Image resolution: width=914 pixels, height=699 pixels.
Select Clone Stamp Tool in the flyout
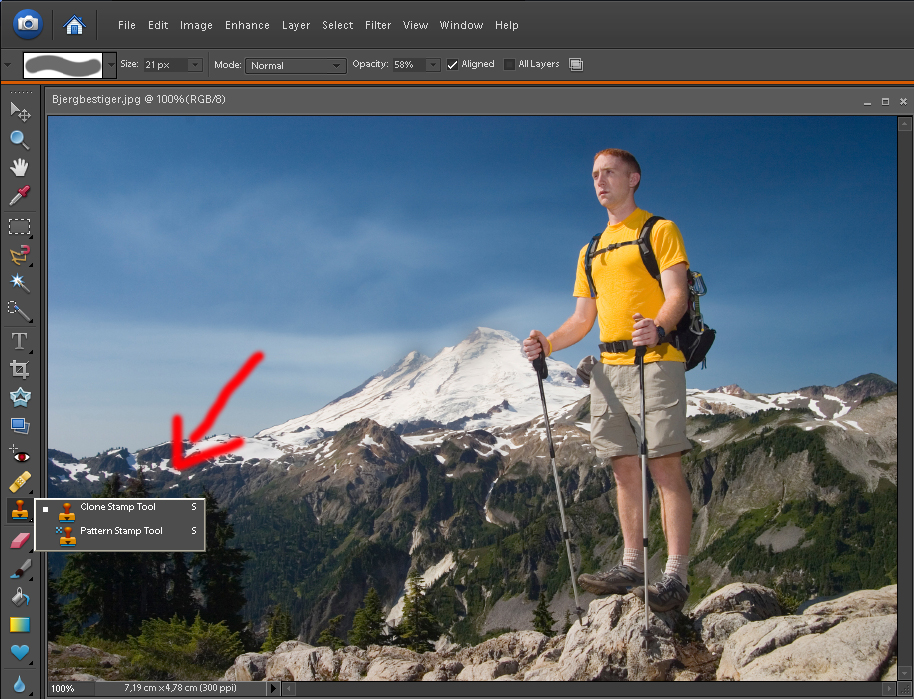point(118,508)
